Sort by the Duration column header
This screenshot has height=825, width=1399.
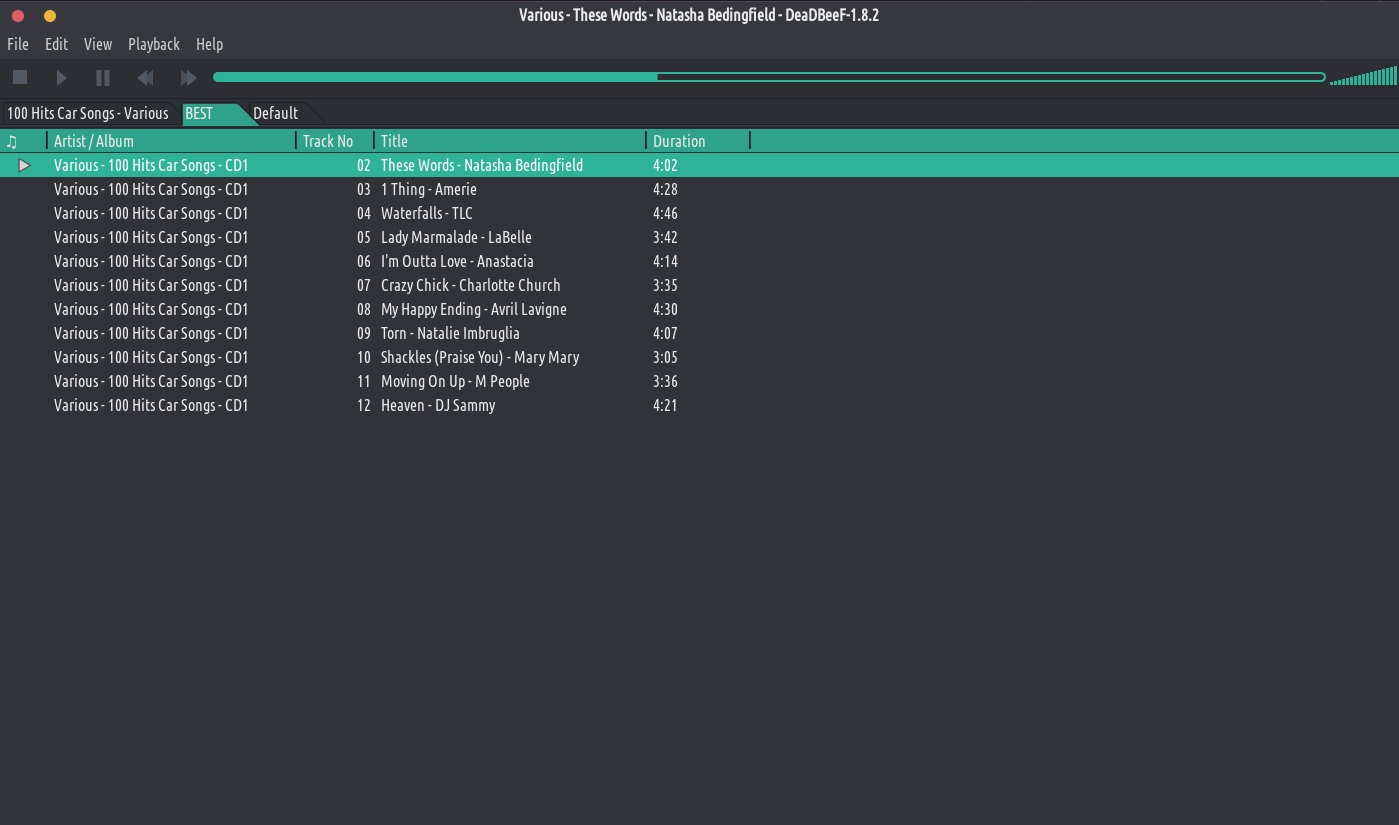(x=679, y=141)
